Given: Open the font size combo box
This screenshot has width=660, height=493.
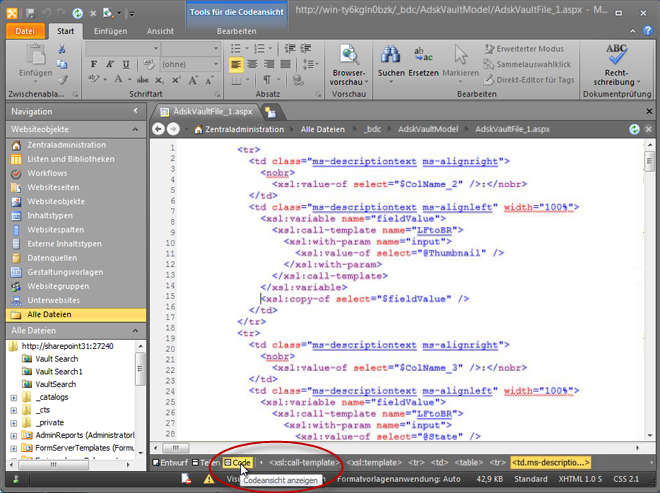Looking at the screenshot, I should click(191, 48).
